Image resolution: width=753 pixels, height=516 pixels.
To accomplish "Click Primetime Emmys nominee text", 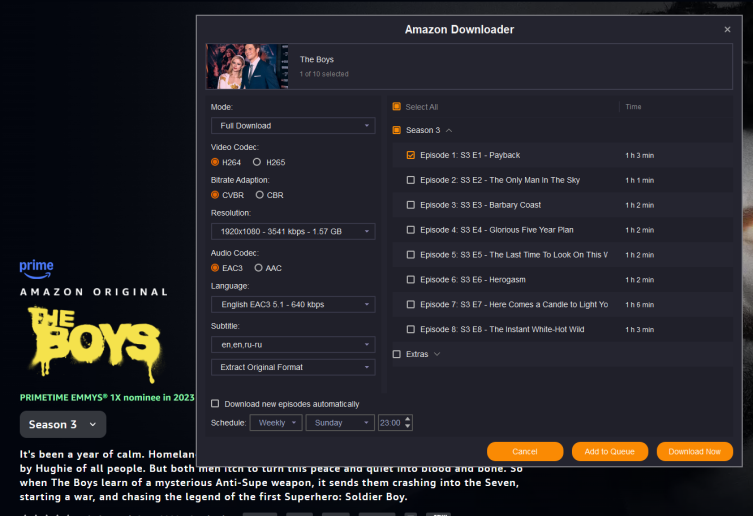I will point(107,397).
